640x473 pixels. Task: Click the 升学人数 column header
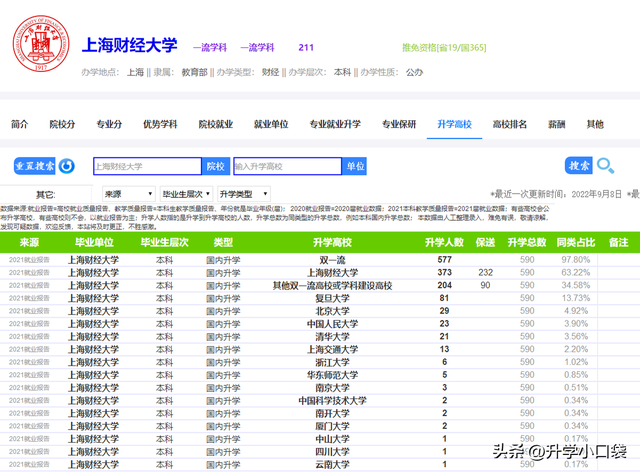point(444,242)
